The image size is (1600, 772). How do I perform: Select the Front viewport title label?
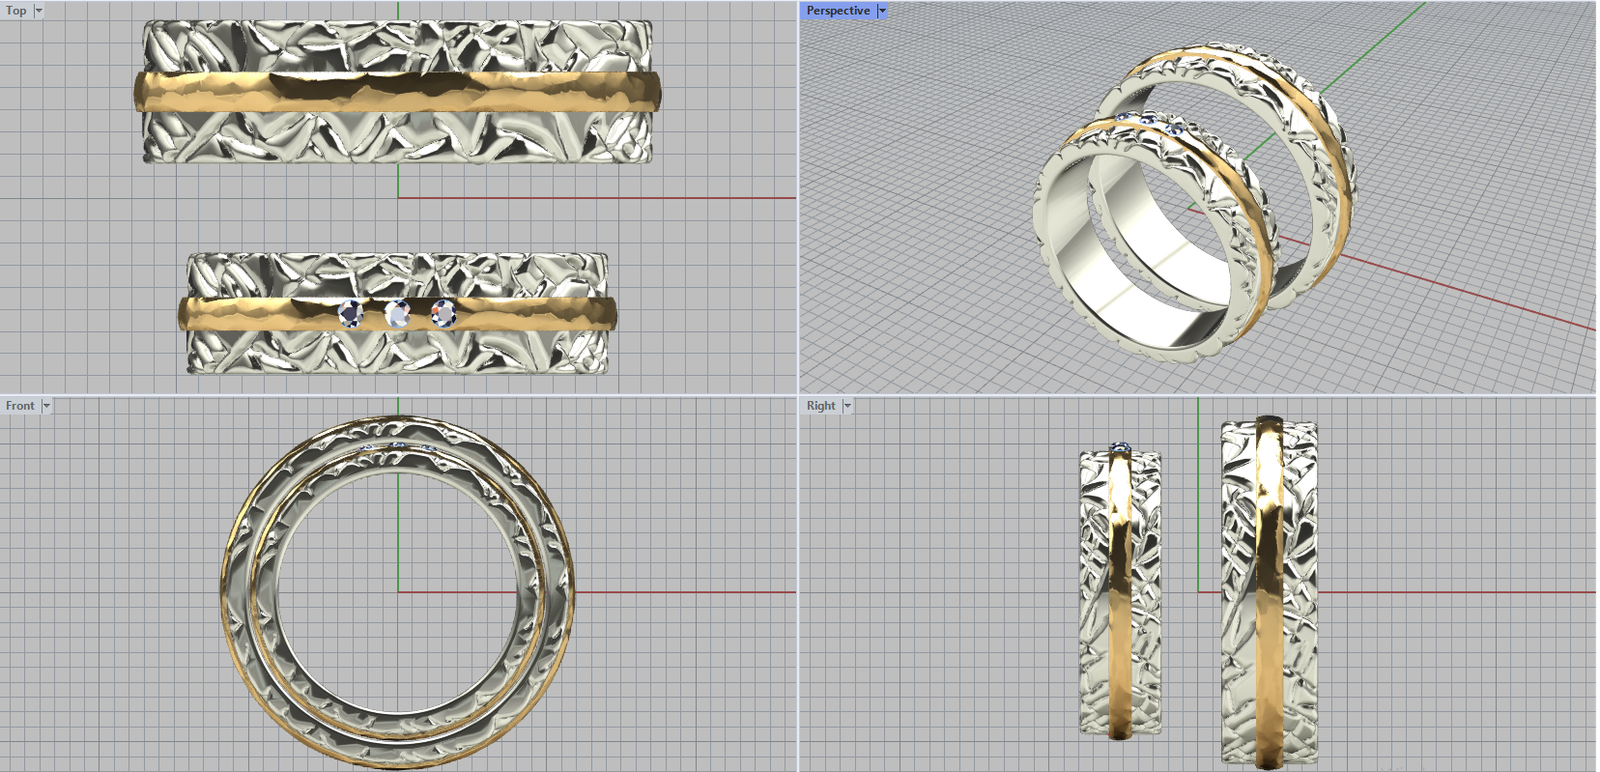(x=20, y=405)
